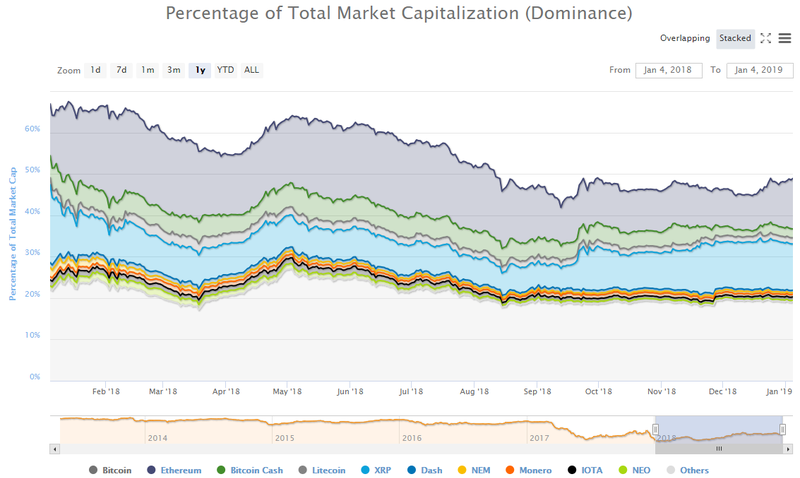Set zoom range to 7d
800x478 pixels.
point(121,70)
